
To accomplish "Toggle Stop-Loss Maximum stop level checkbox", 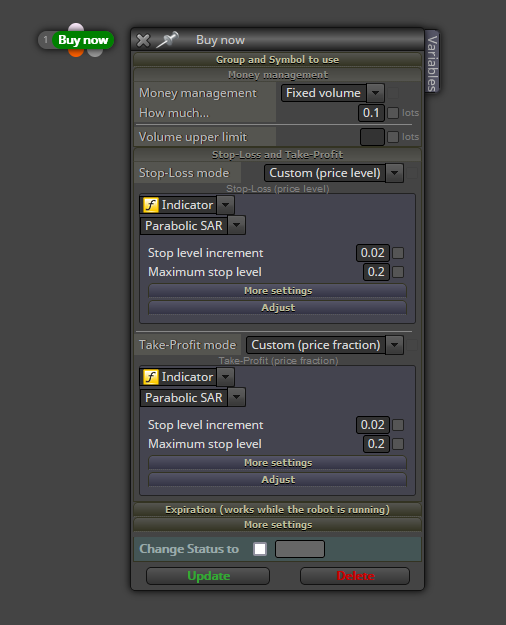I will (x=398, y=272).
